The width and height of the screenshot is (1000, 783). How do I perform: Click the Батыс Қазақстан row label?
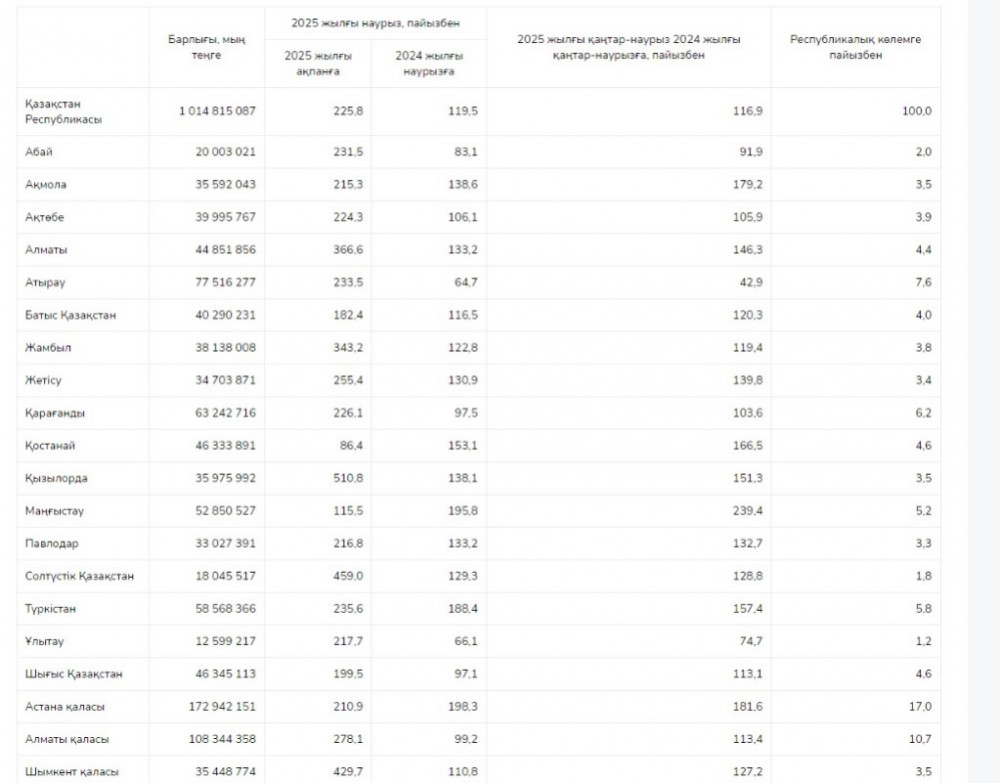click(71, 315)
